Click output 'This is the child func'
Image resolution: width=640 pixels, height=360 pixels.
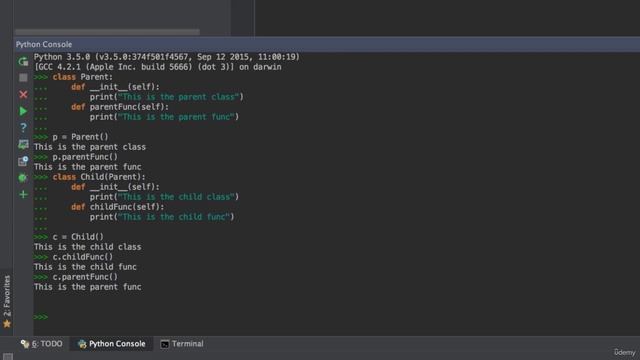(x=85, y=267)
